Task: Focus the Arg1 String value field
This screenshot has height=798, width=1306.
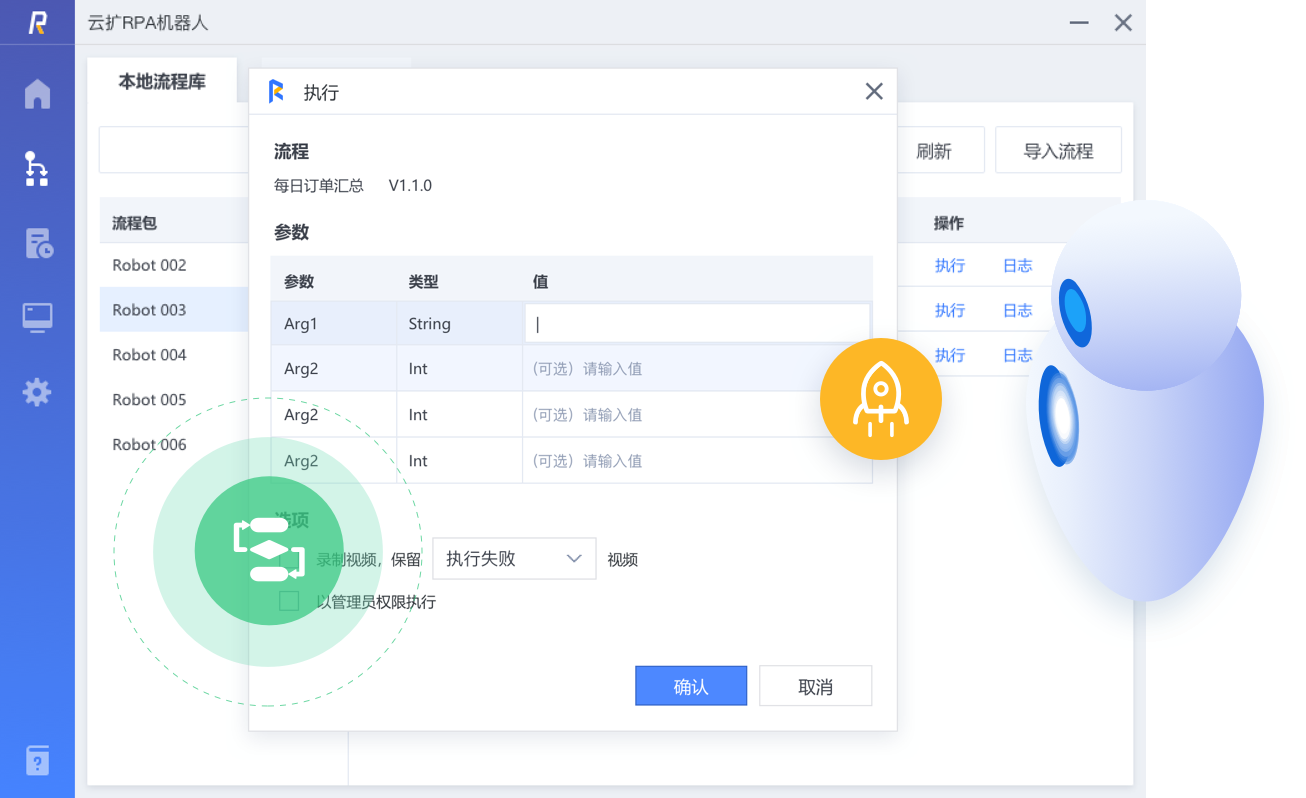Action: pyautogui.click(x=696, y=324)
